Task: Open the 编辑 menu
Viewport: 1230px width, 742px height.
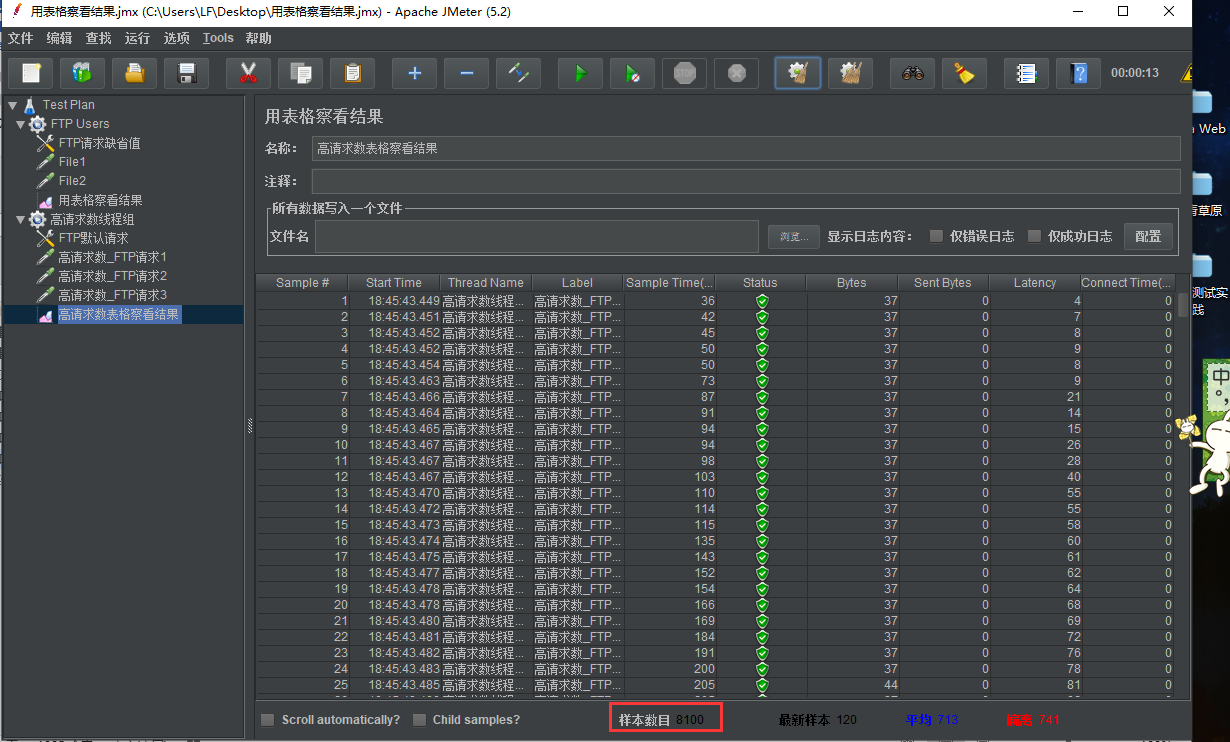Action: pyautogui.click(x=59, y=38)
